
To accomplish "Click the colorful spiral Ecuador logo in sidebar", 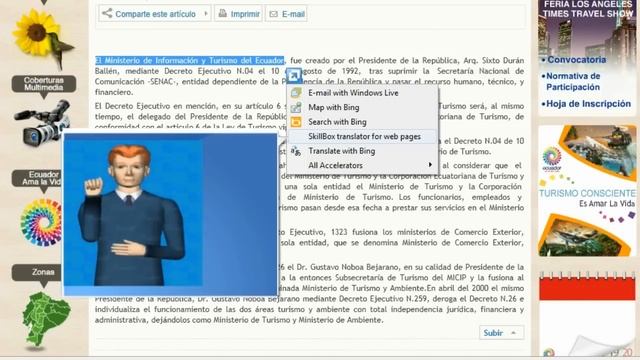I will 41,222.
